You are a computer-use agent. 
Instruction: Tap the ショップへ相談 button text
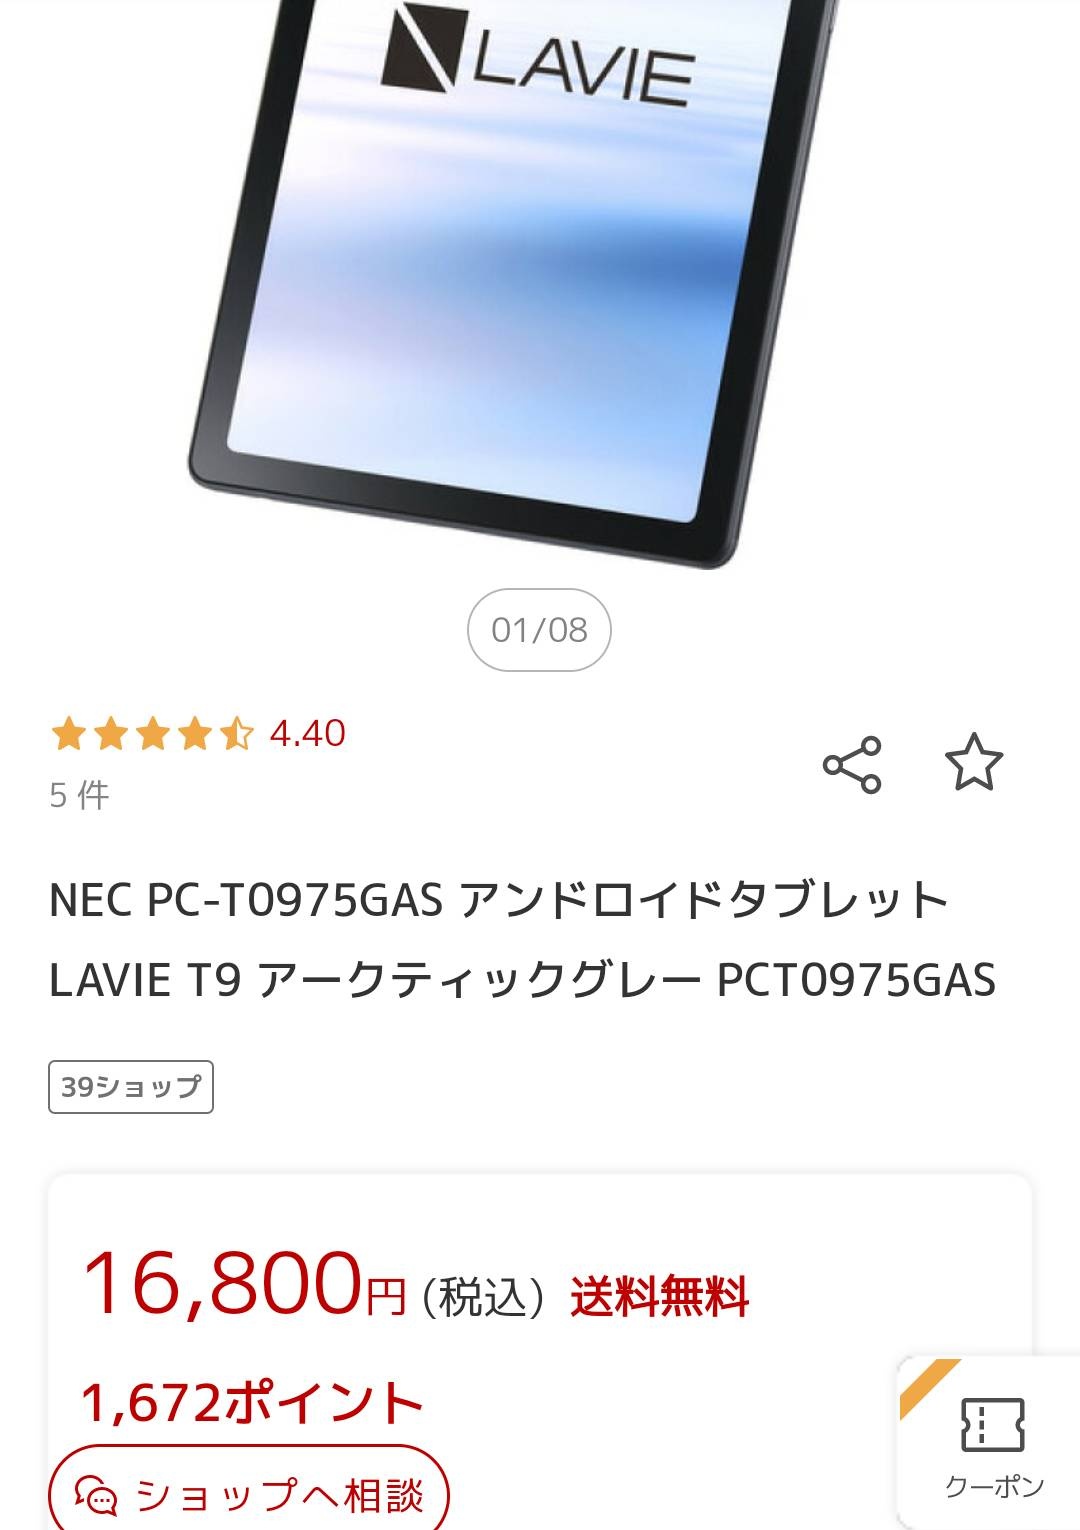(x=279, y=1496)
